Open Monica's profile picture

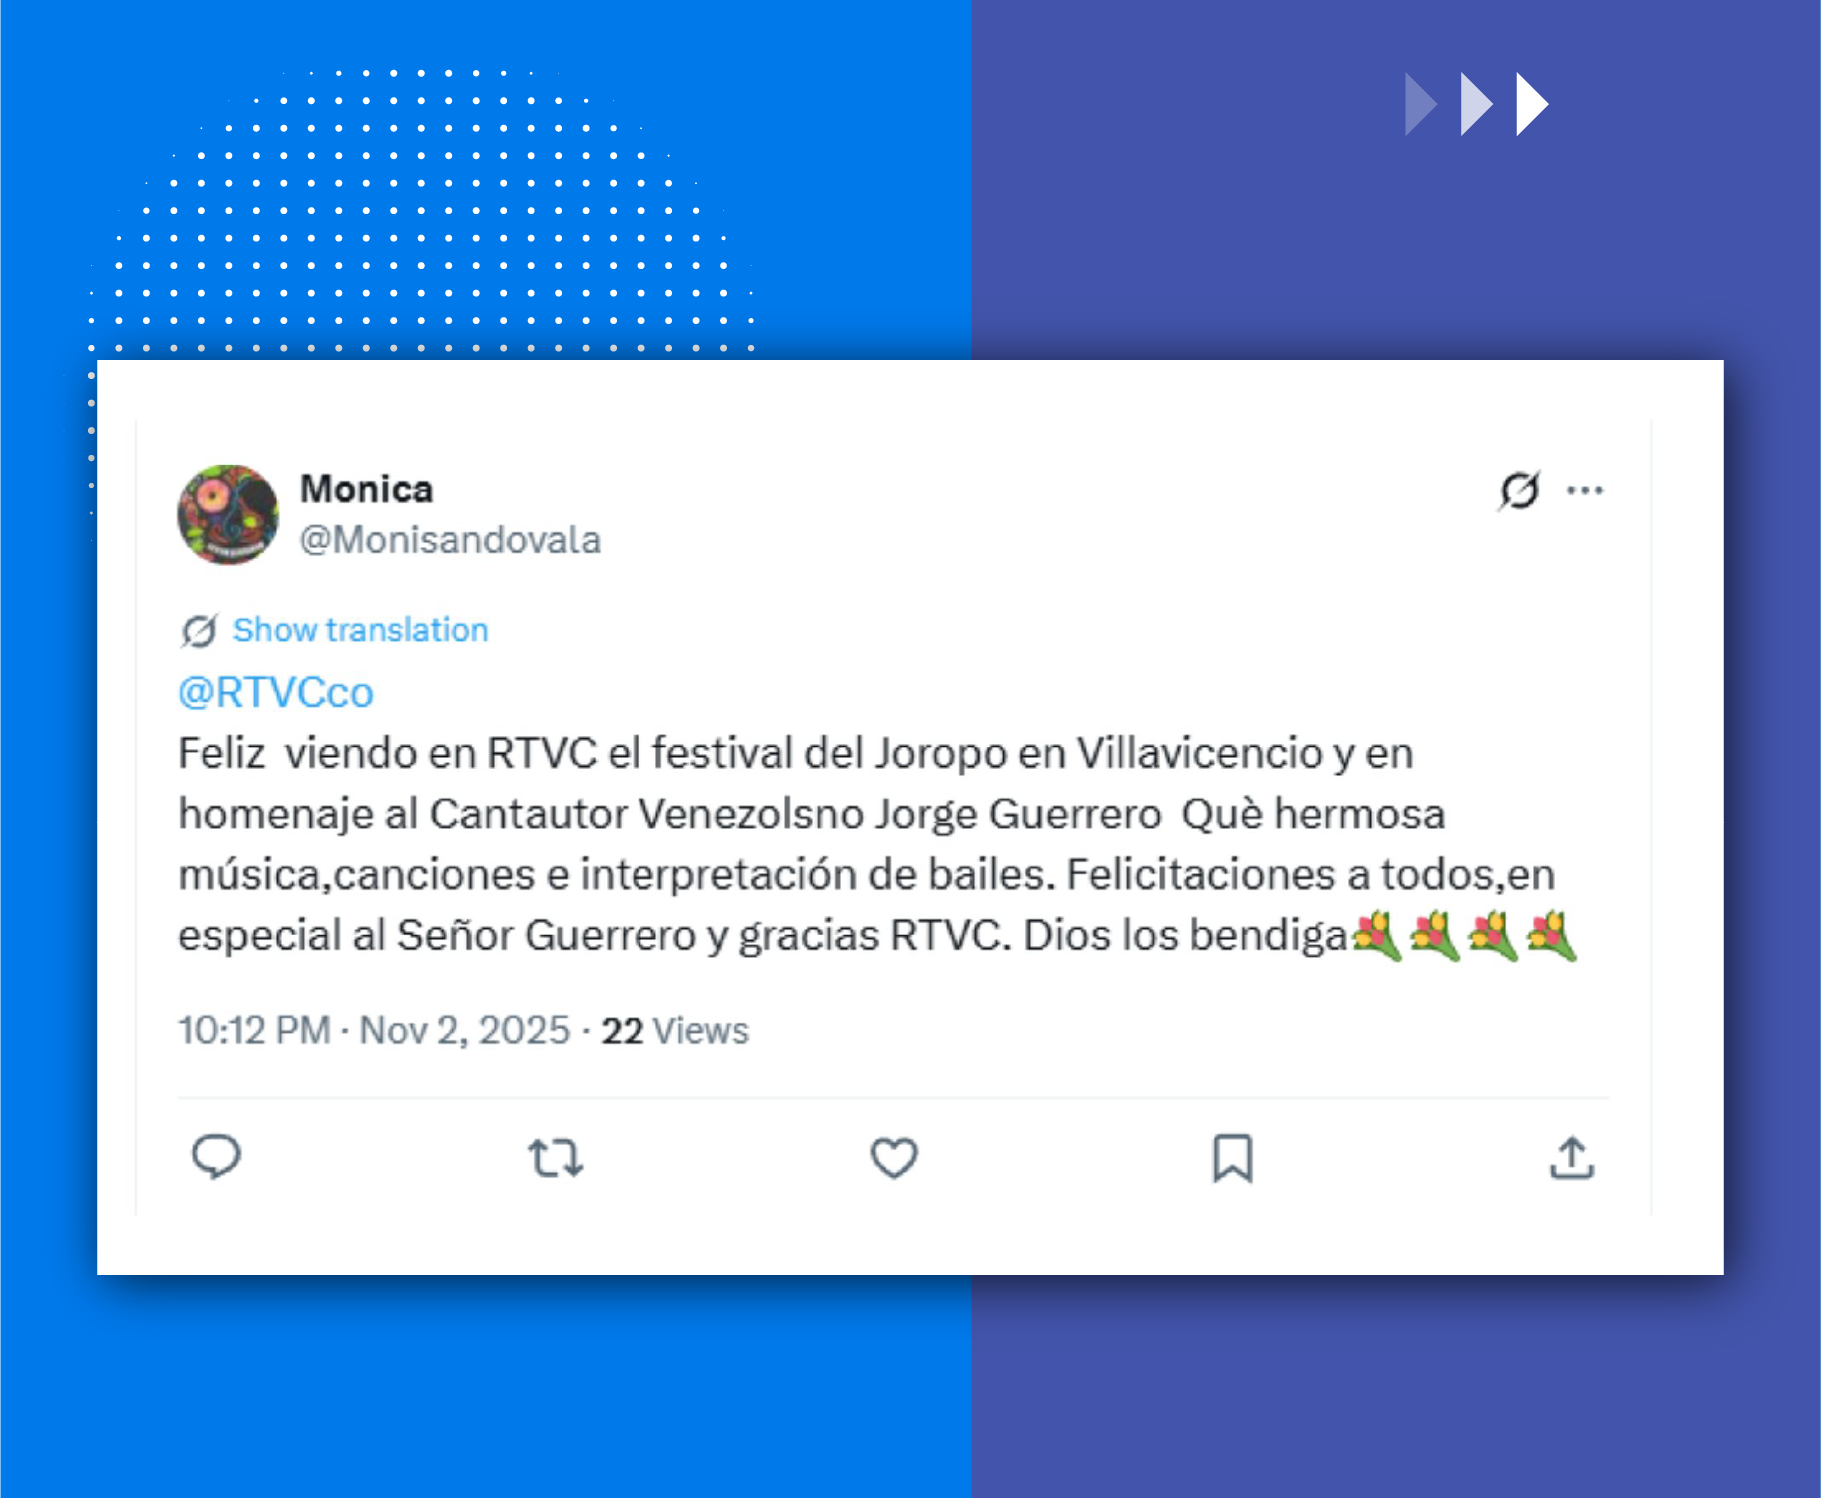[x=228, y=514]
